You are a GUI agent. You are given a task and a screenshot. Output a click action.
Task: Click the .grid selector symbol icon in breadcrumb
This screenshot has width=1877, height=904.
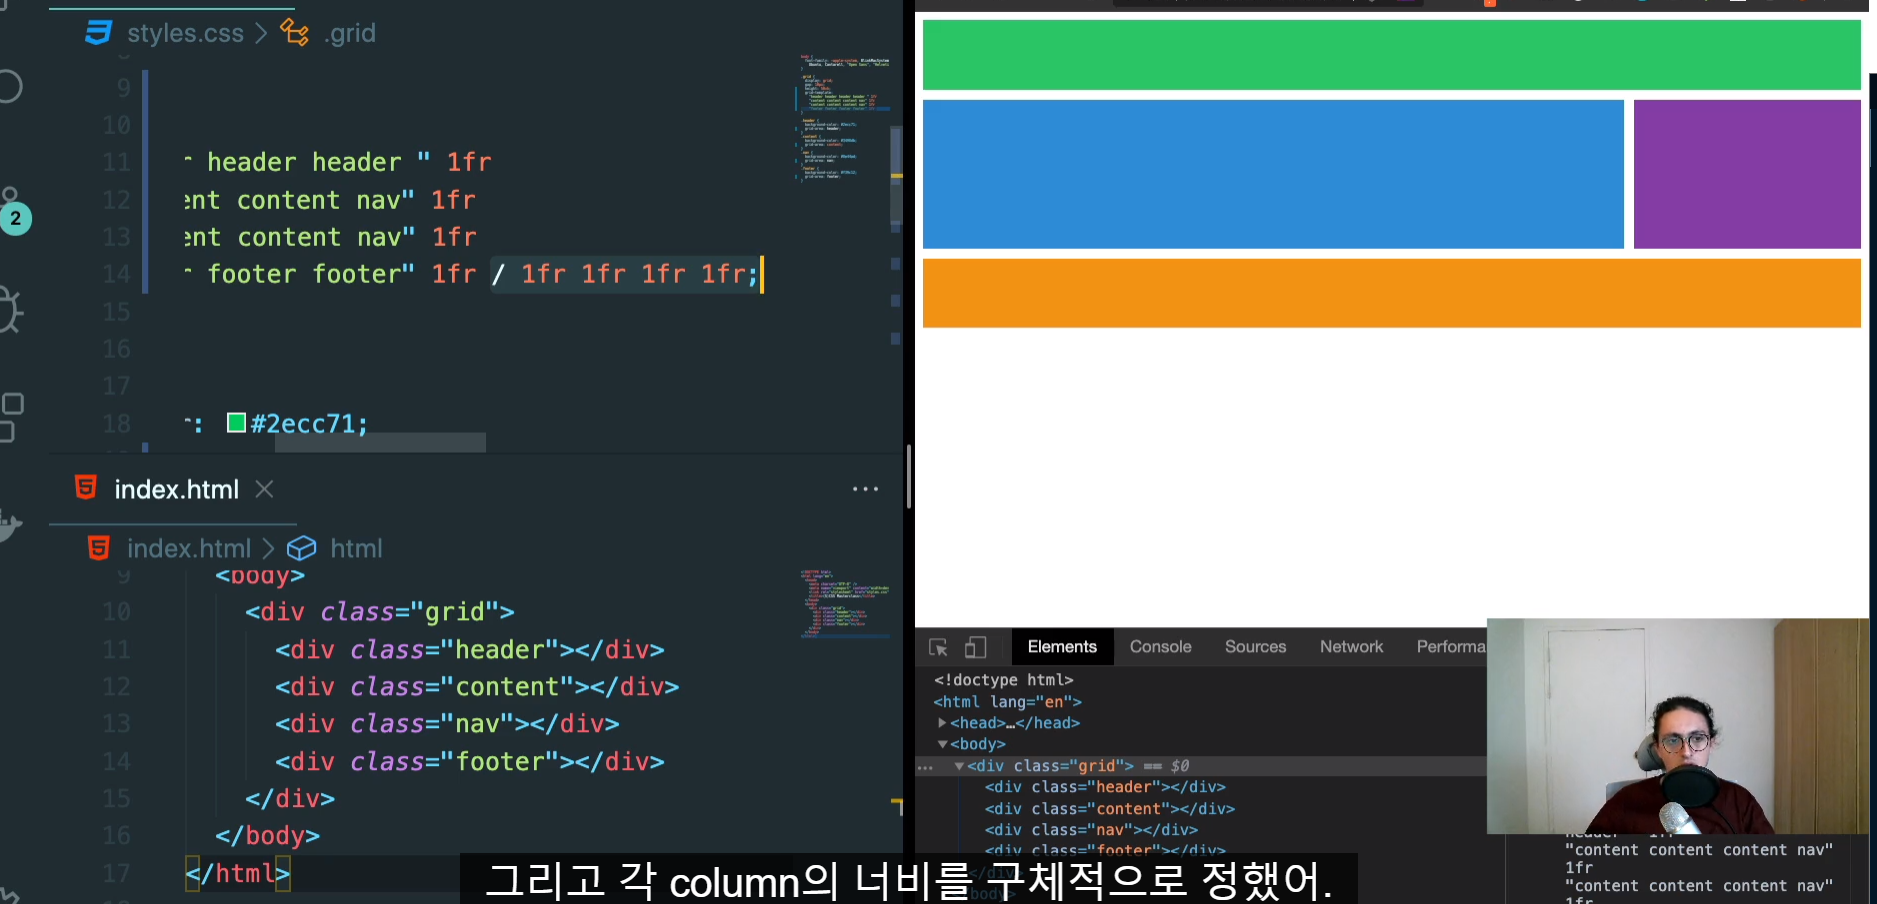click(295, 33)
